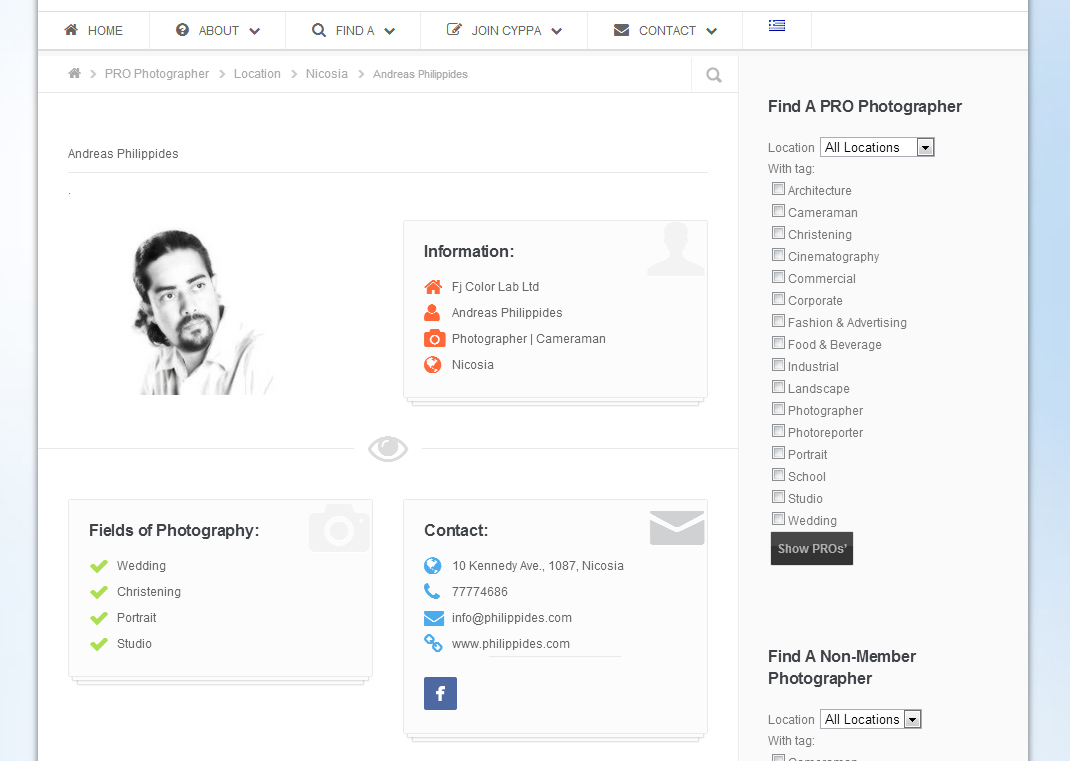Open the breadcrumb search magnifier icon
The image size is (1070, 761).
click(713, 74)
